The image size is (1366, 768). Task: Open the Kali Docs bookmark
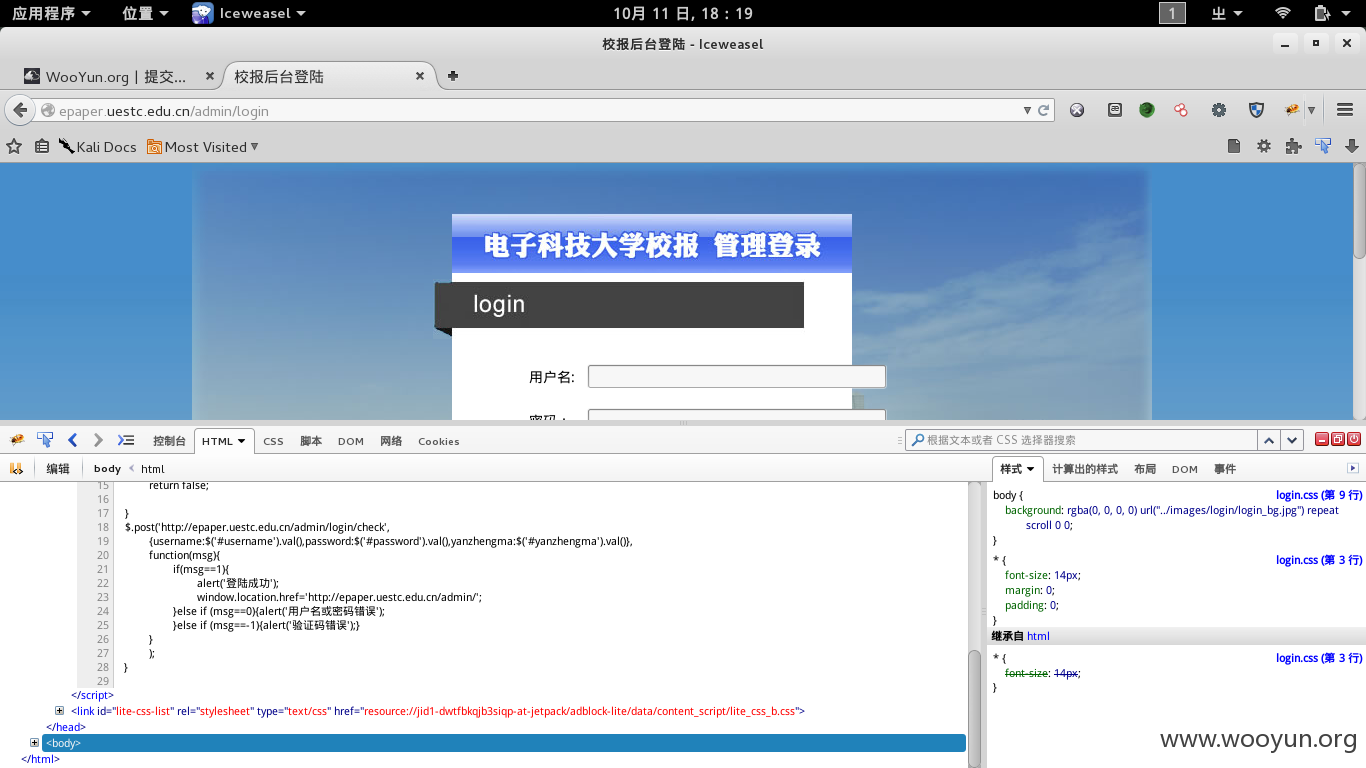pyautogui.click(x=97, y=146)
